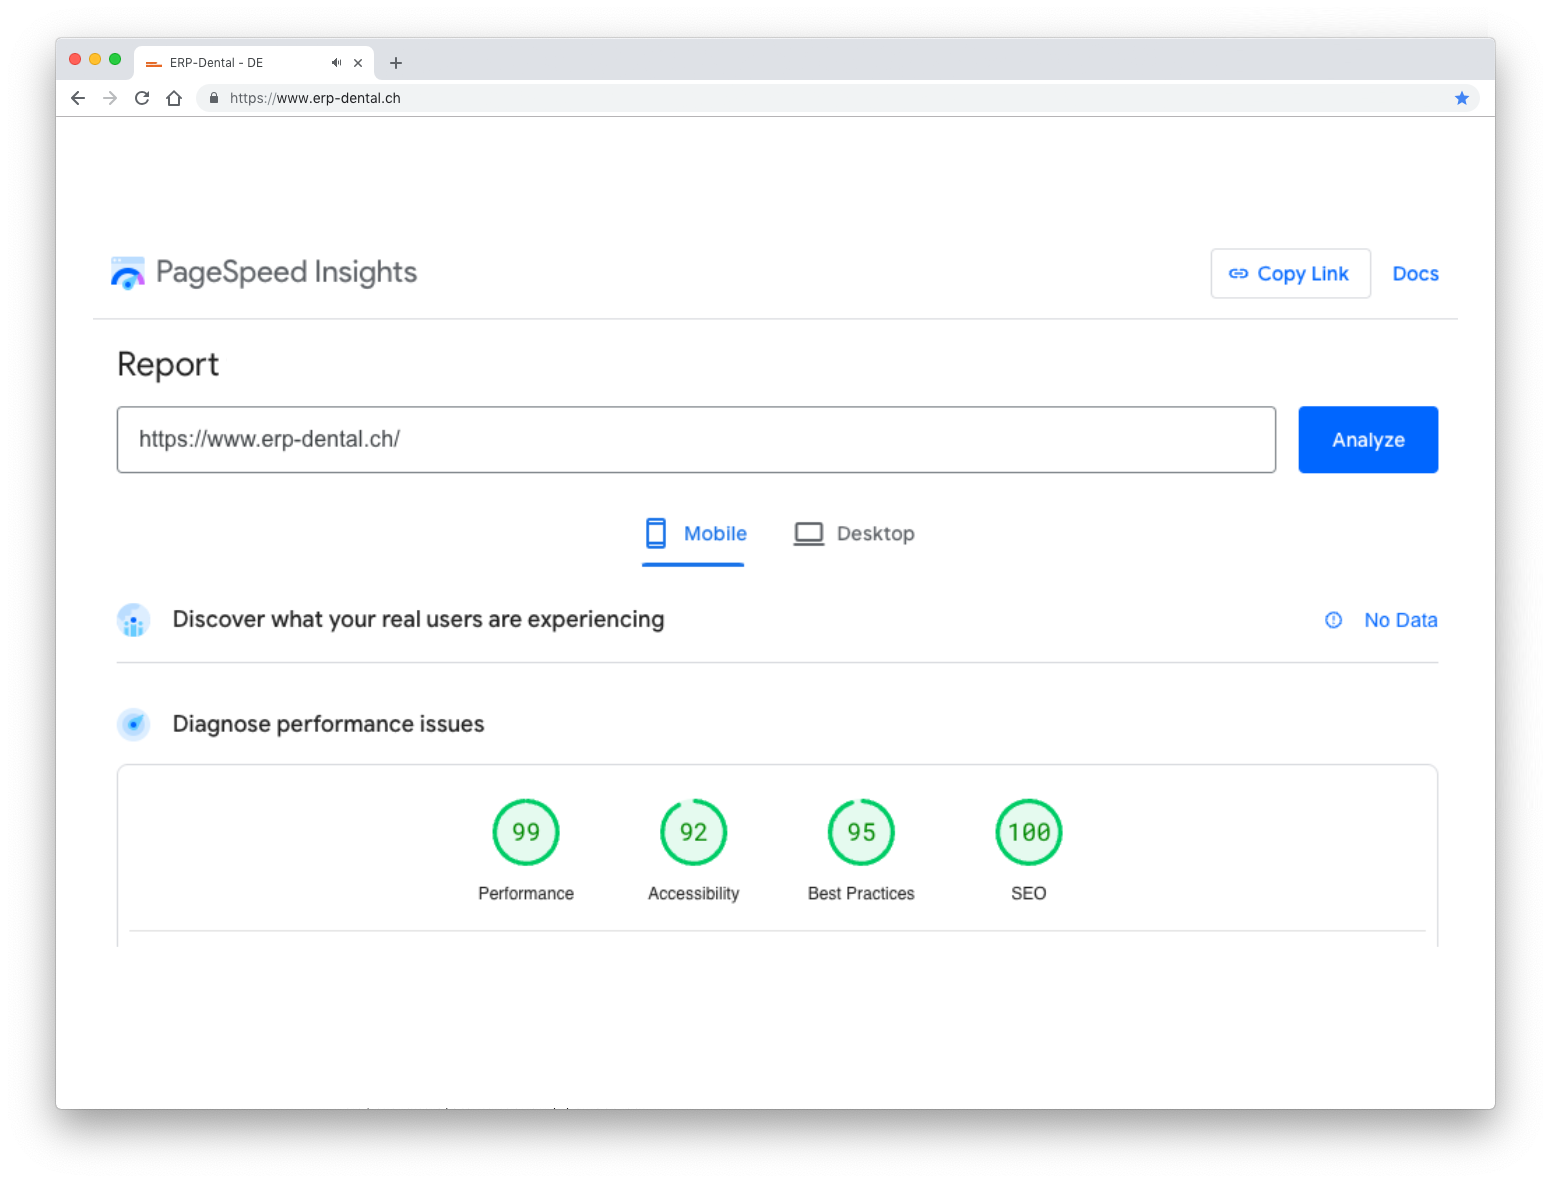Select the ERP-Dental - DE browser tab
Screen dimensions: 1551x1183
tap(254, 62)
